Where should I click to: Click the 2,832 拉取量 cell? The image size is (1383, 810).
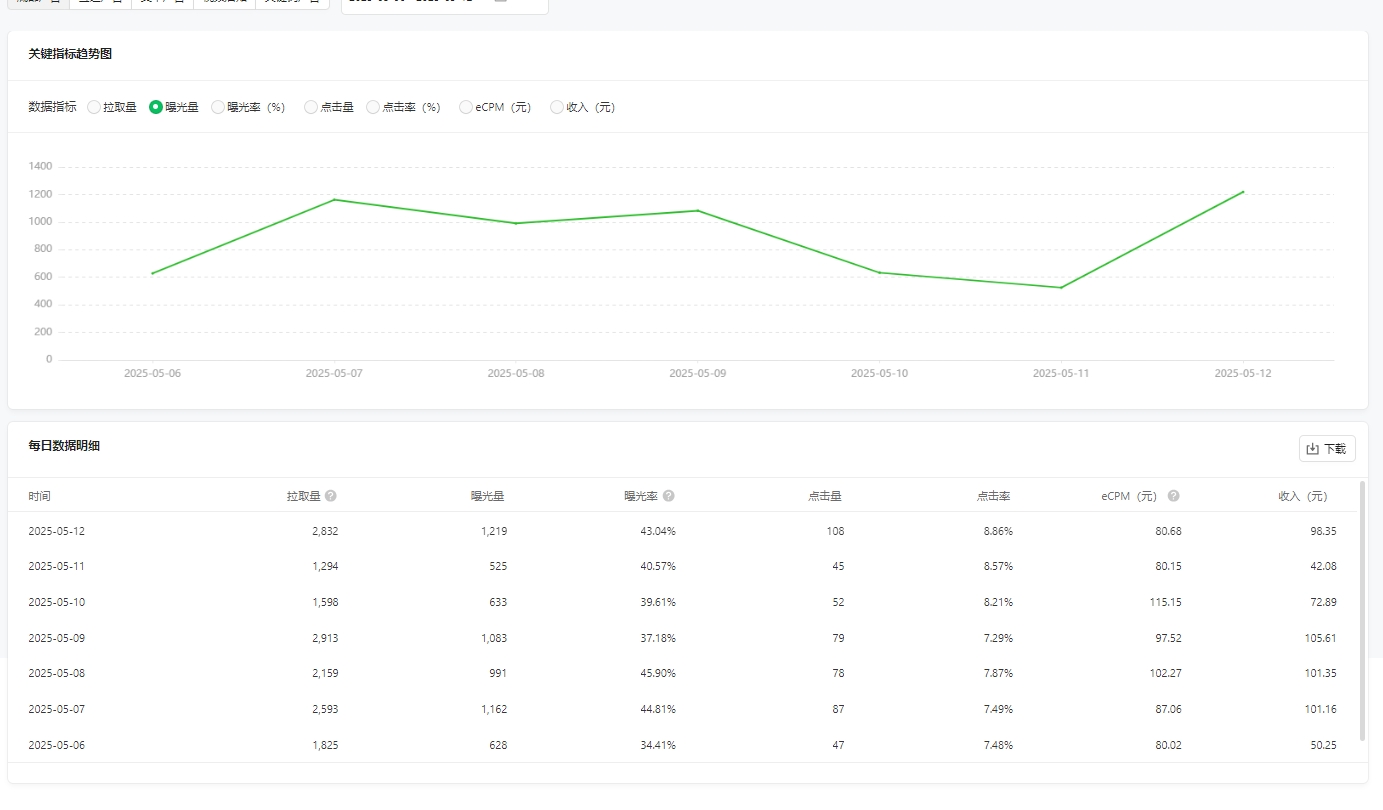(x=325, y=531)
